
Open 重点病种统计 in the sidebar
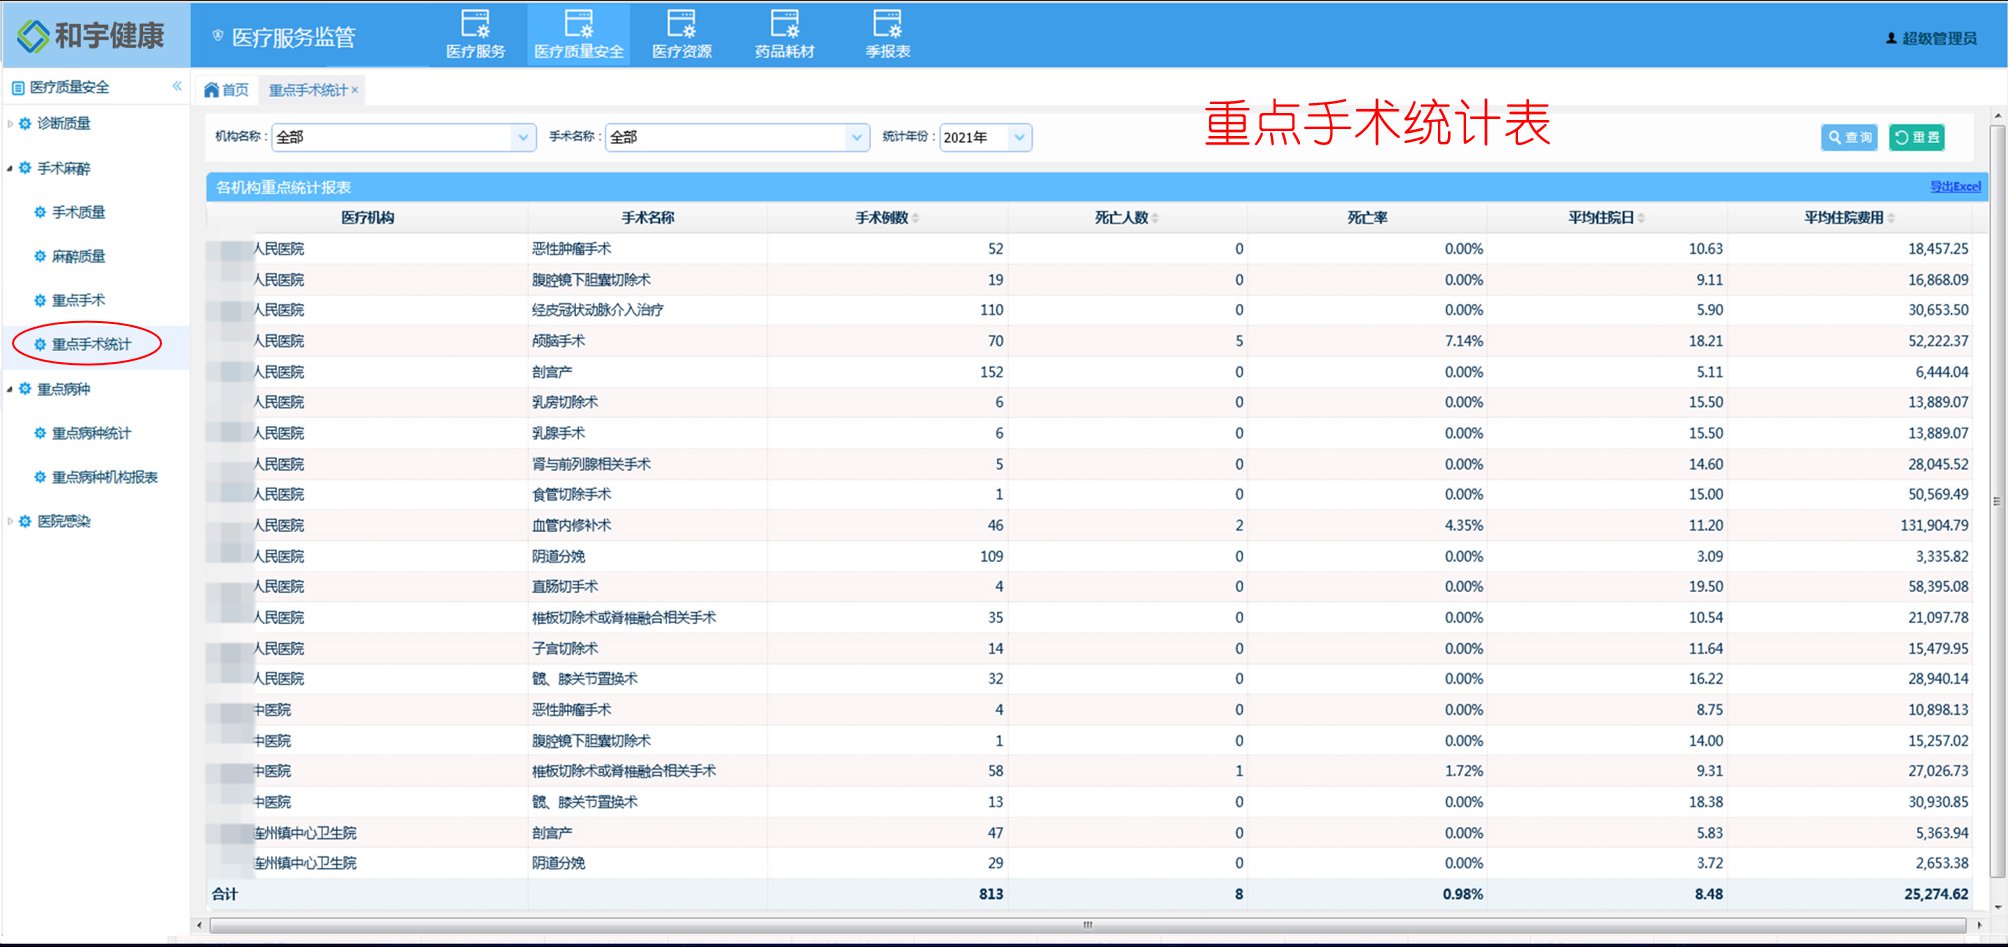tap(91, 433)
